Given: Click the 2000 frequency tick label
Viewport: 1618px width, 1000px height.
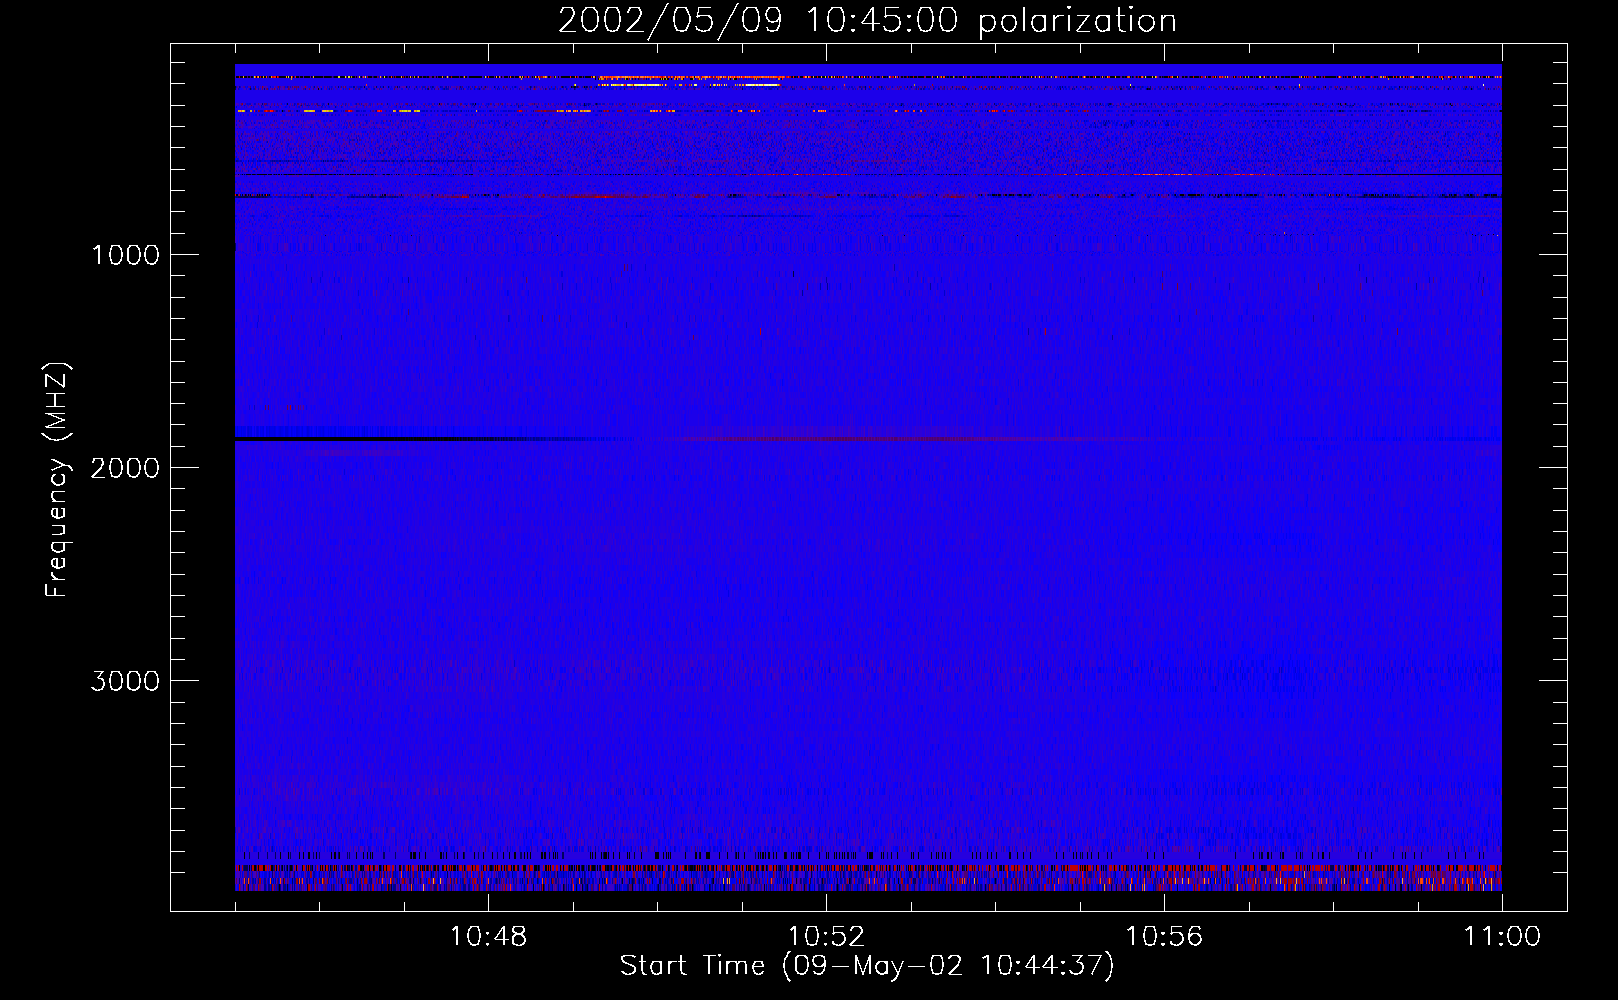Looking at the screenshot, I should tap(125, 468).
